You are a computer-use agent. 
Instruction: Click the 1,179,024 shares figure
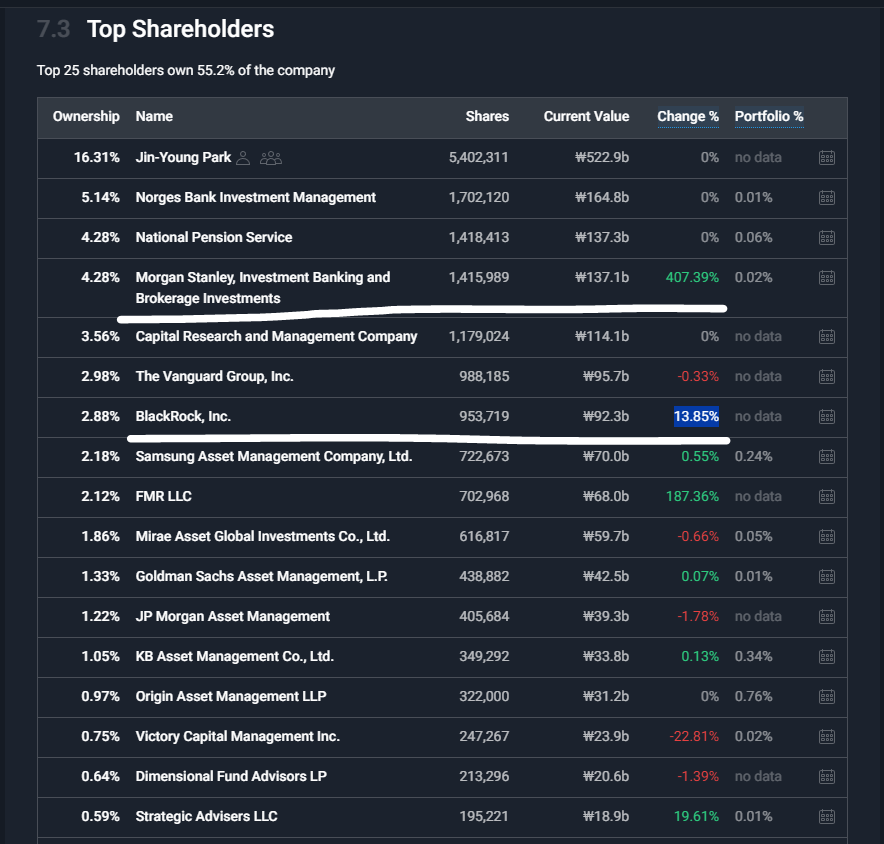[x=479, y=337]
